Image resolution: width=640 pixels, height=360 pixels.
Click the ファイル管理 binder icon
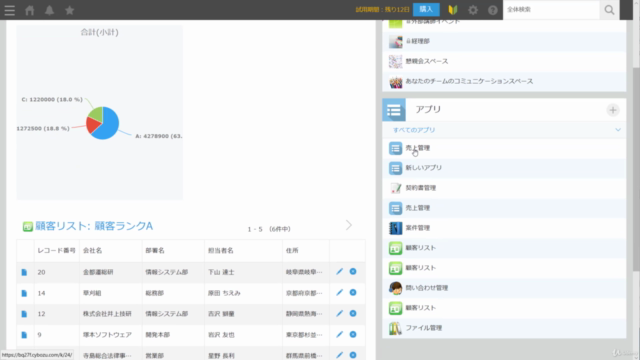pos(395,328)
